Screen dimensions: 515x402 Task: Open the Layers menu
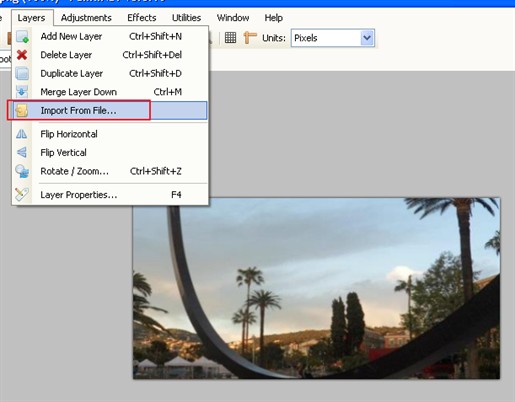(x=32, y=18)
